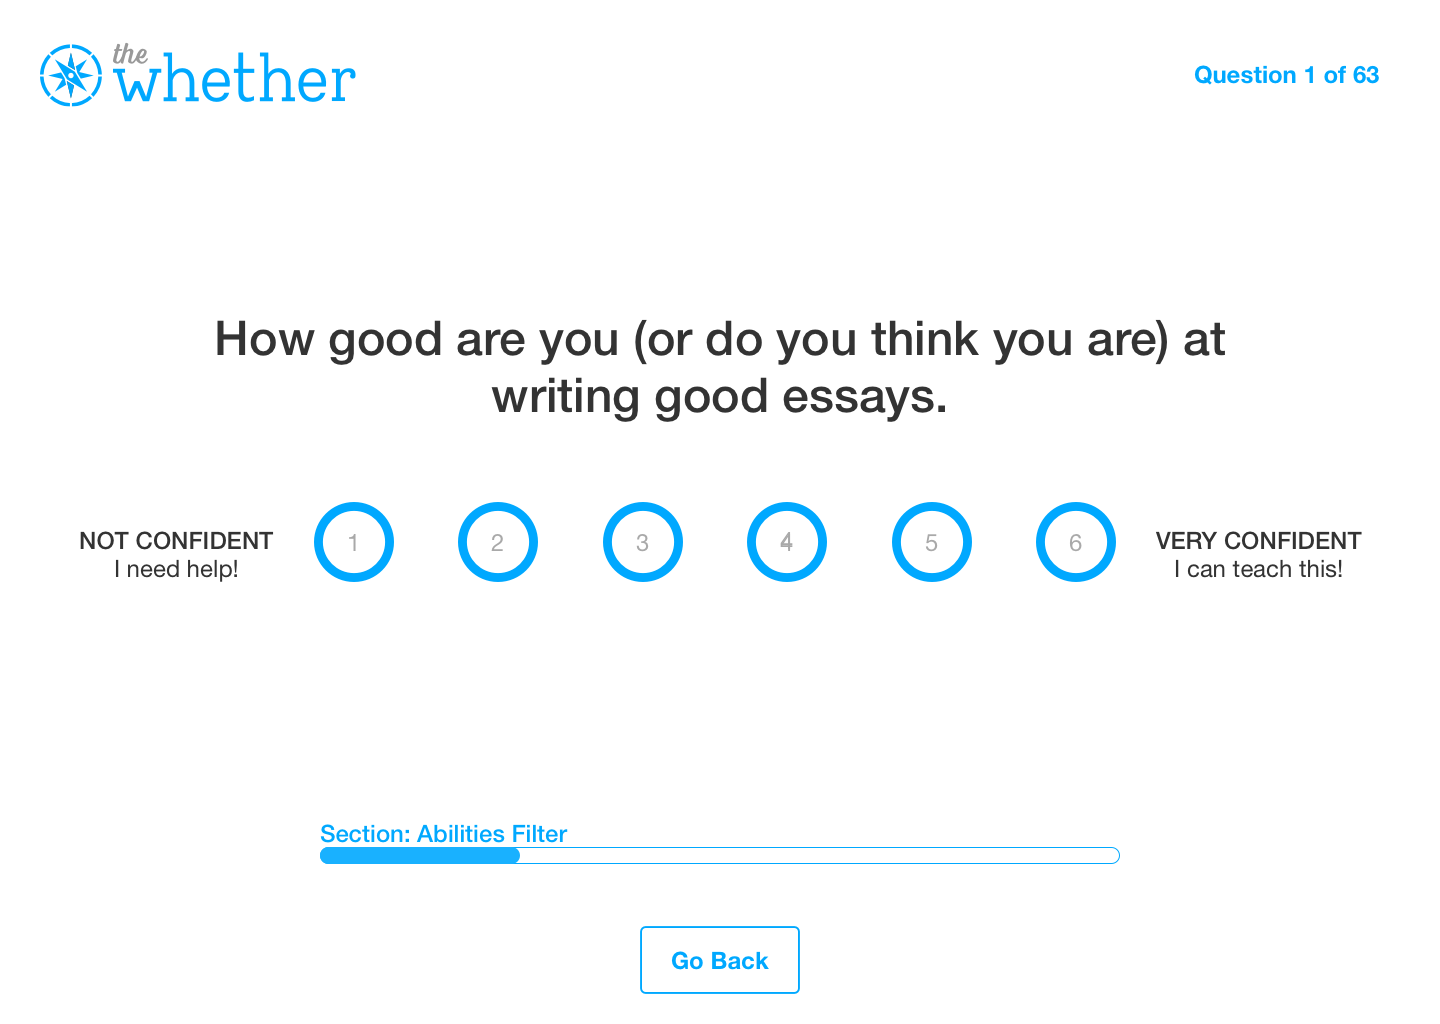This screenshot has width=1440, height=1024.
Task: Select confidence rating 1
Action: tap(354, 542)
